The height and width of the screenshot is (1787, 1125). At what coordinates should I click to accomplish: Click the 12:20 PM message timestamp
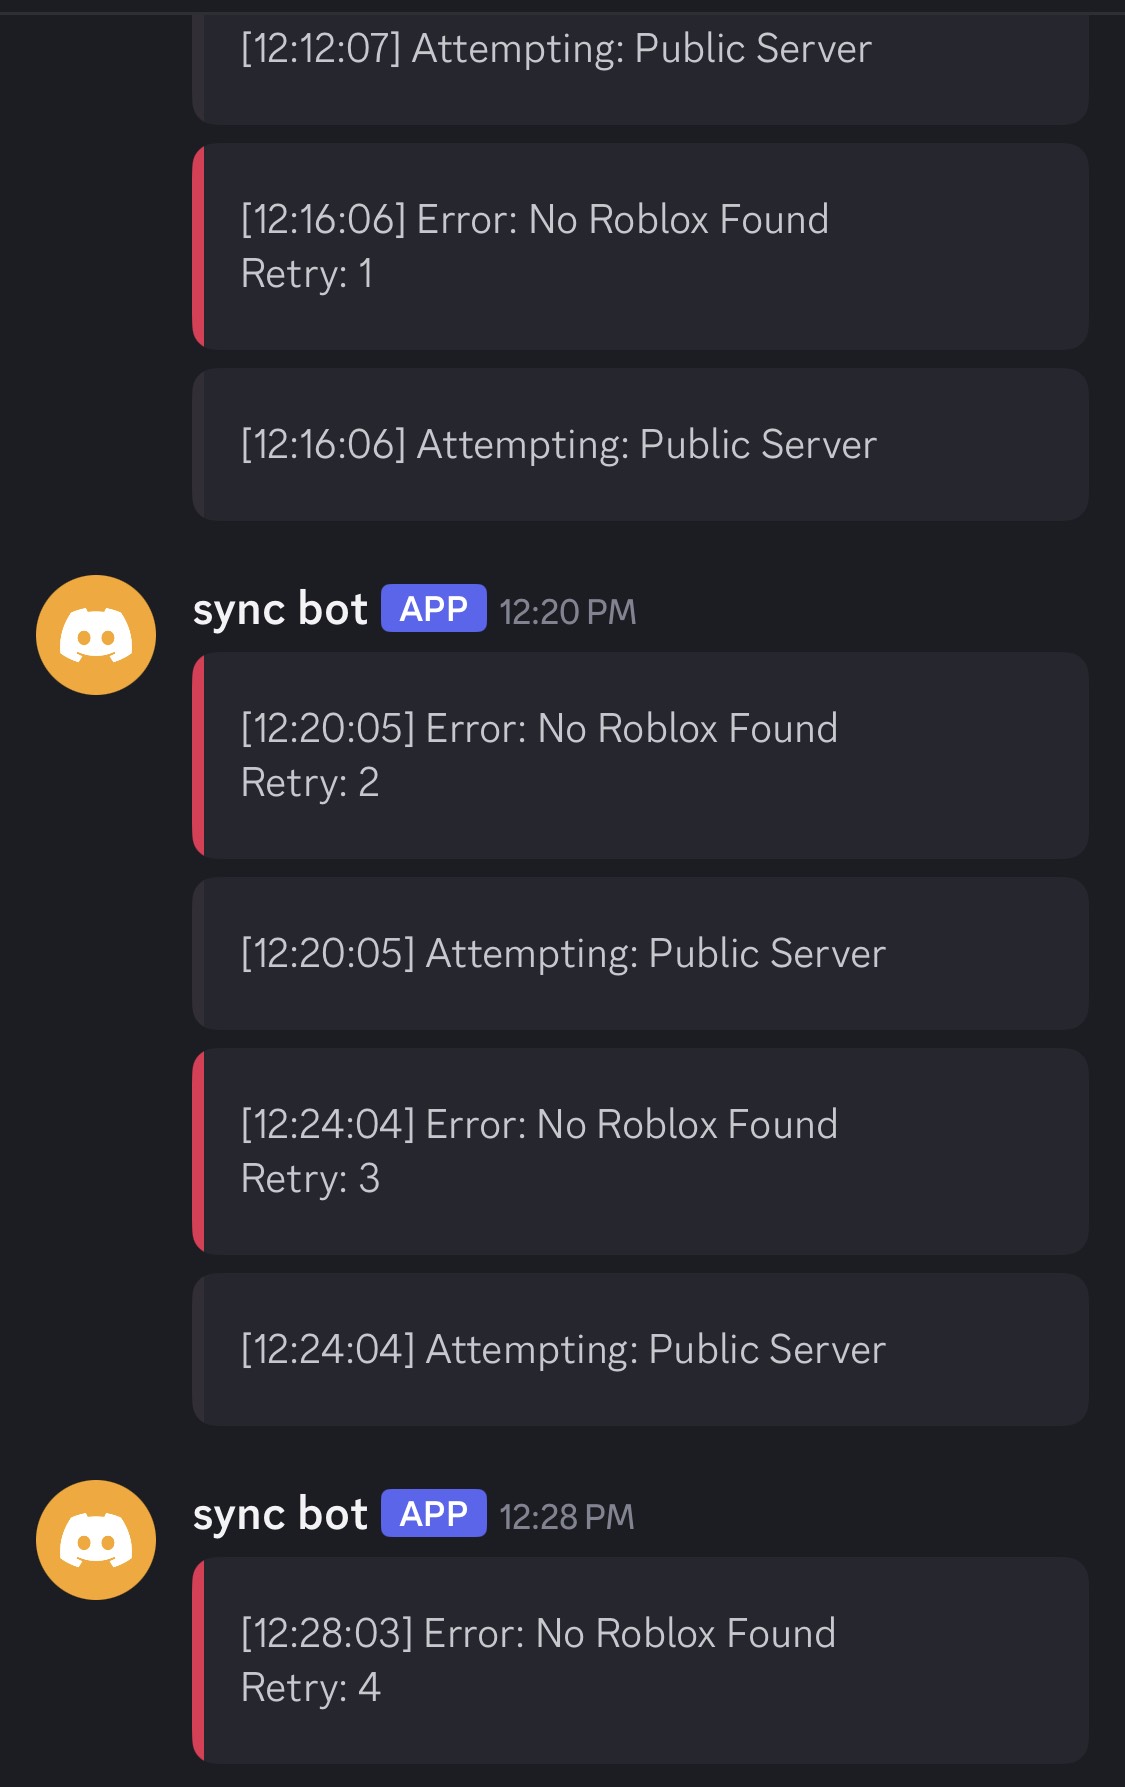[567, 612]
